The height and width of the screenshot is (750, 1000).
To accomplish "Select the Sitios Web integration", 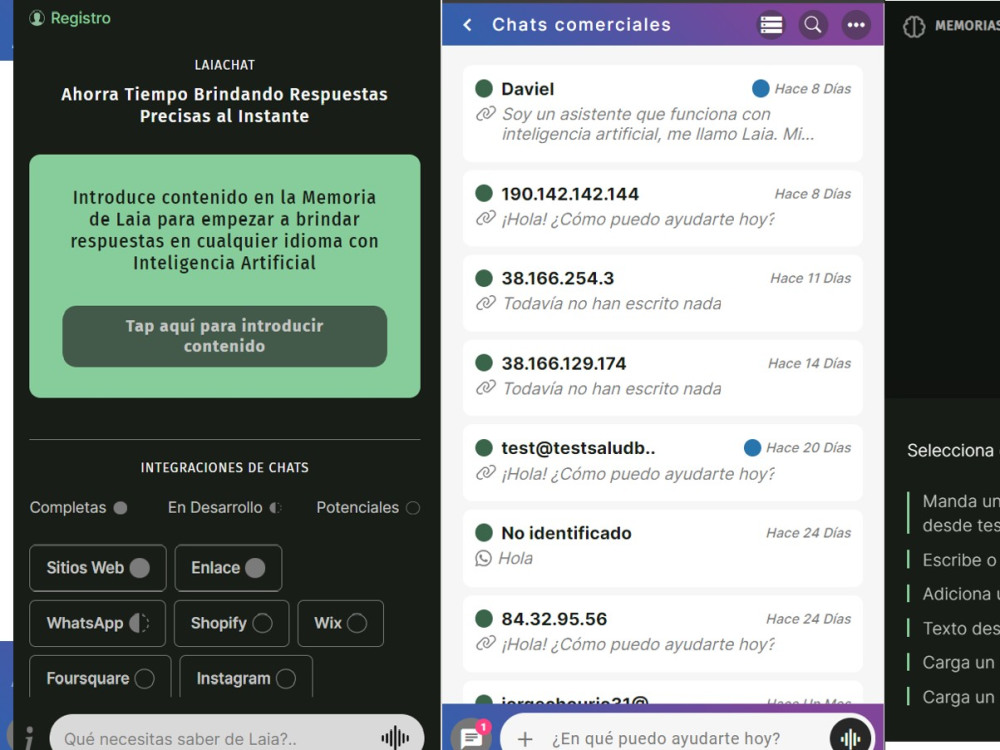I will click(x=98, y=568).
